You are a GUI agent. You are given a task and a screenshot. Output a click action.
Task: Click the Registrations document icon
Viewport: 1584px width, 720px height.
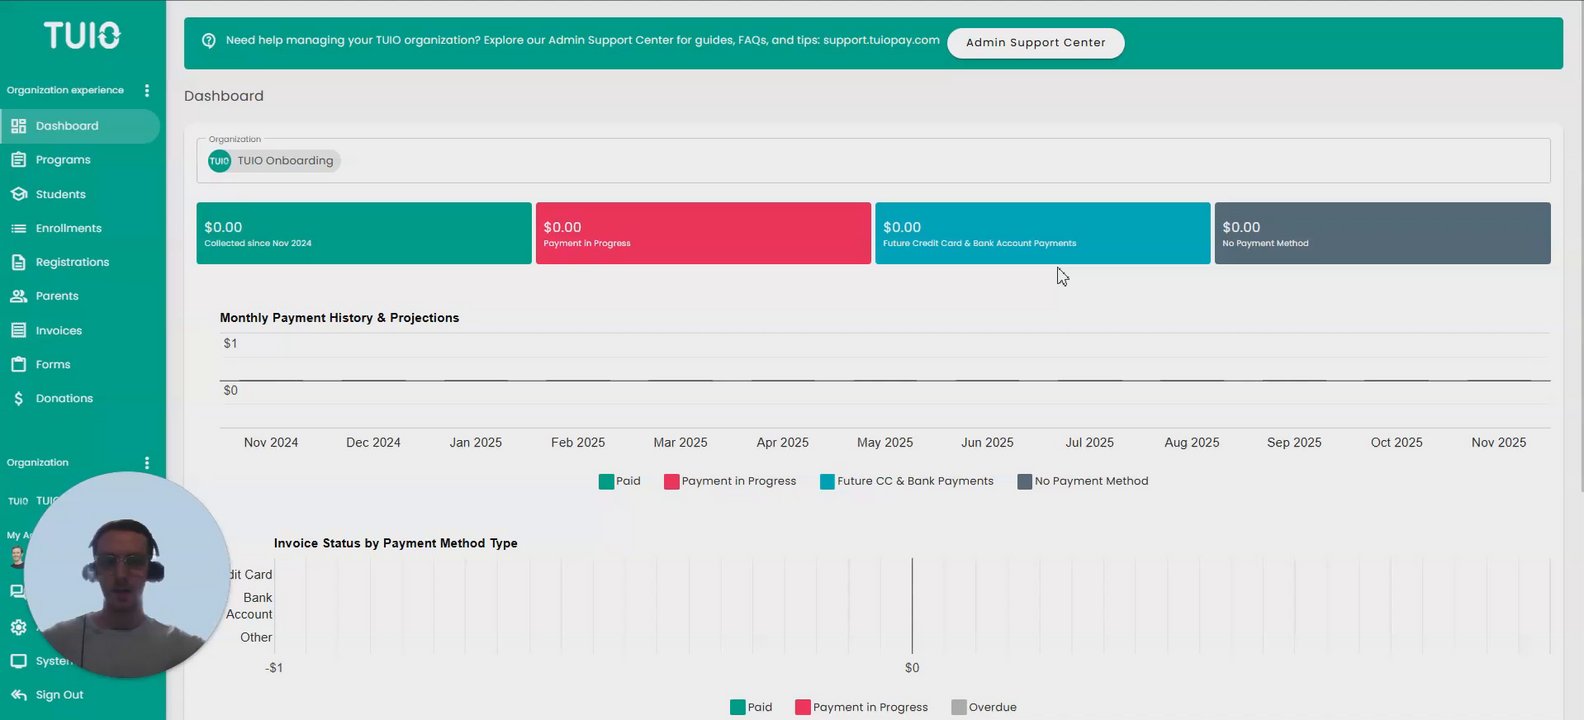click(x=18, y=262)
